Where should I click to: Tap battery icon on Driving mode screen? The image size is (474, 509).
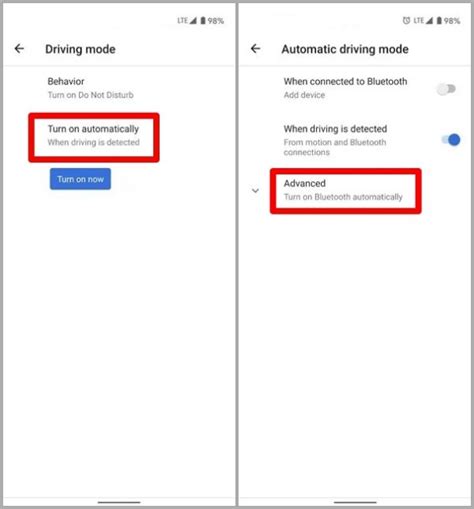[x=203, y=21]
